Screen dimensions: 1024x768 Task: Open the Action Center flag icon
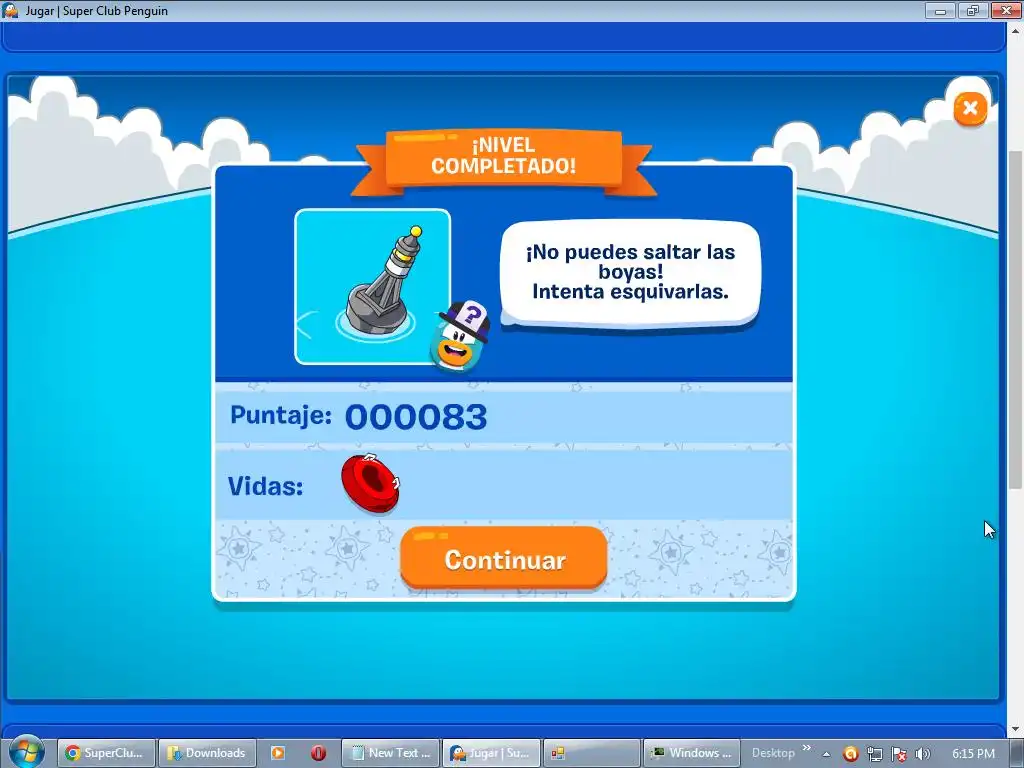[899, 754]
